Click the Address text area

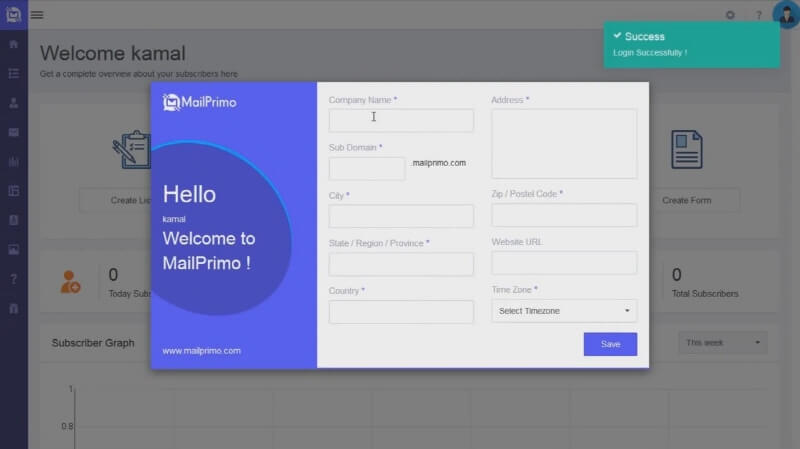click(564, 144)
